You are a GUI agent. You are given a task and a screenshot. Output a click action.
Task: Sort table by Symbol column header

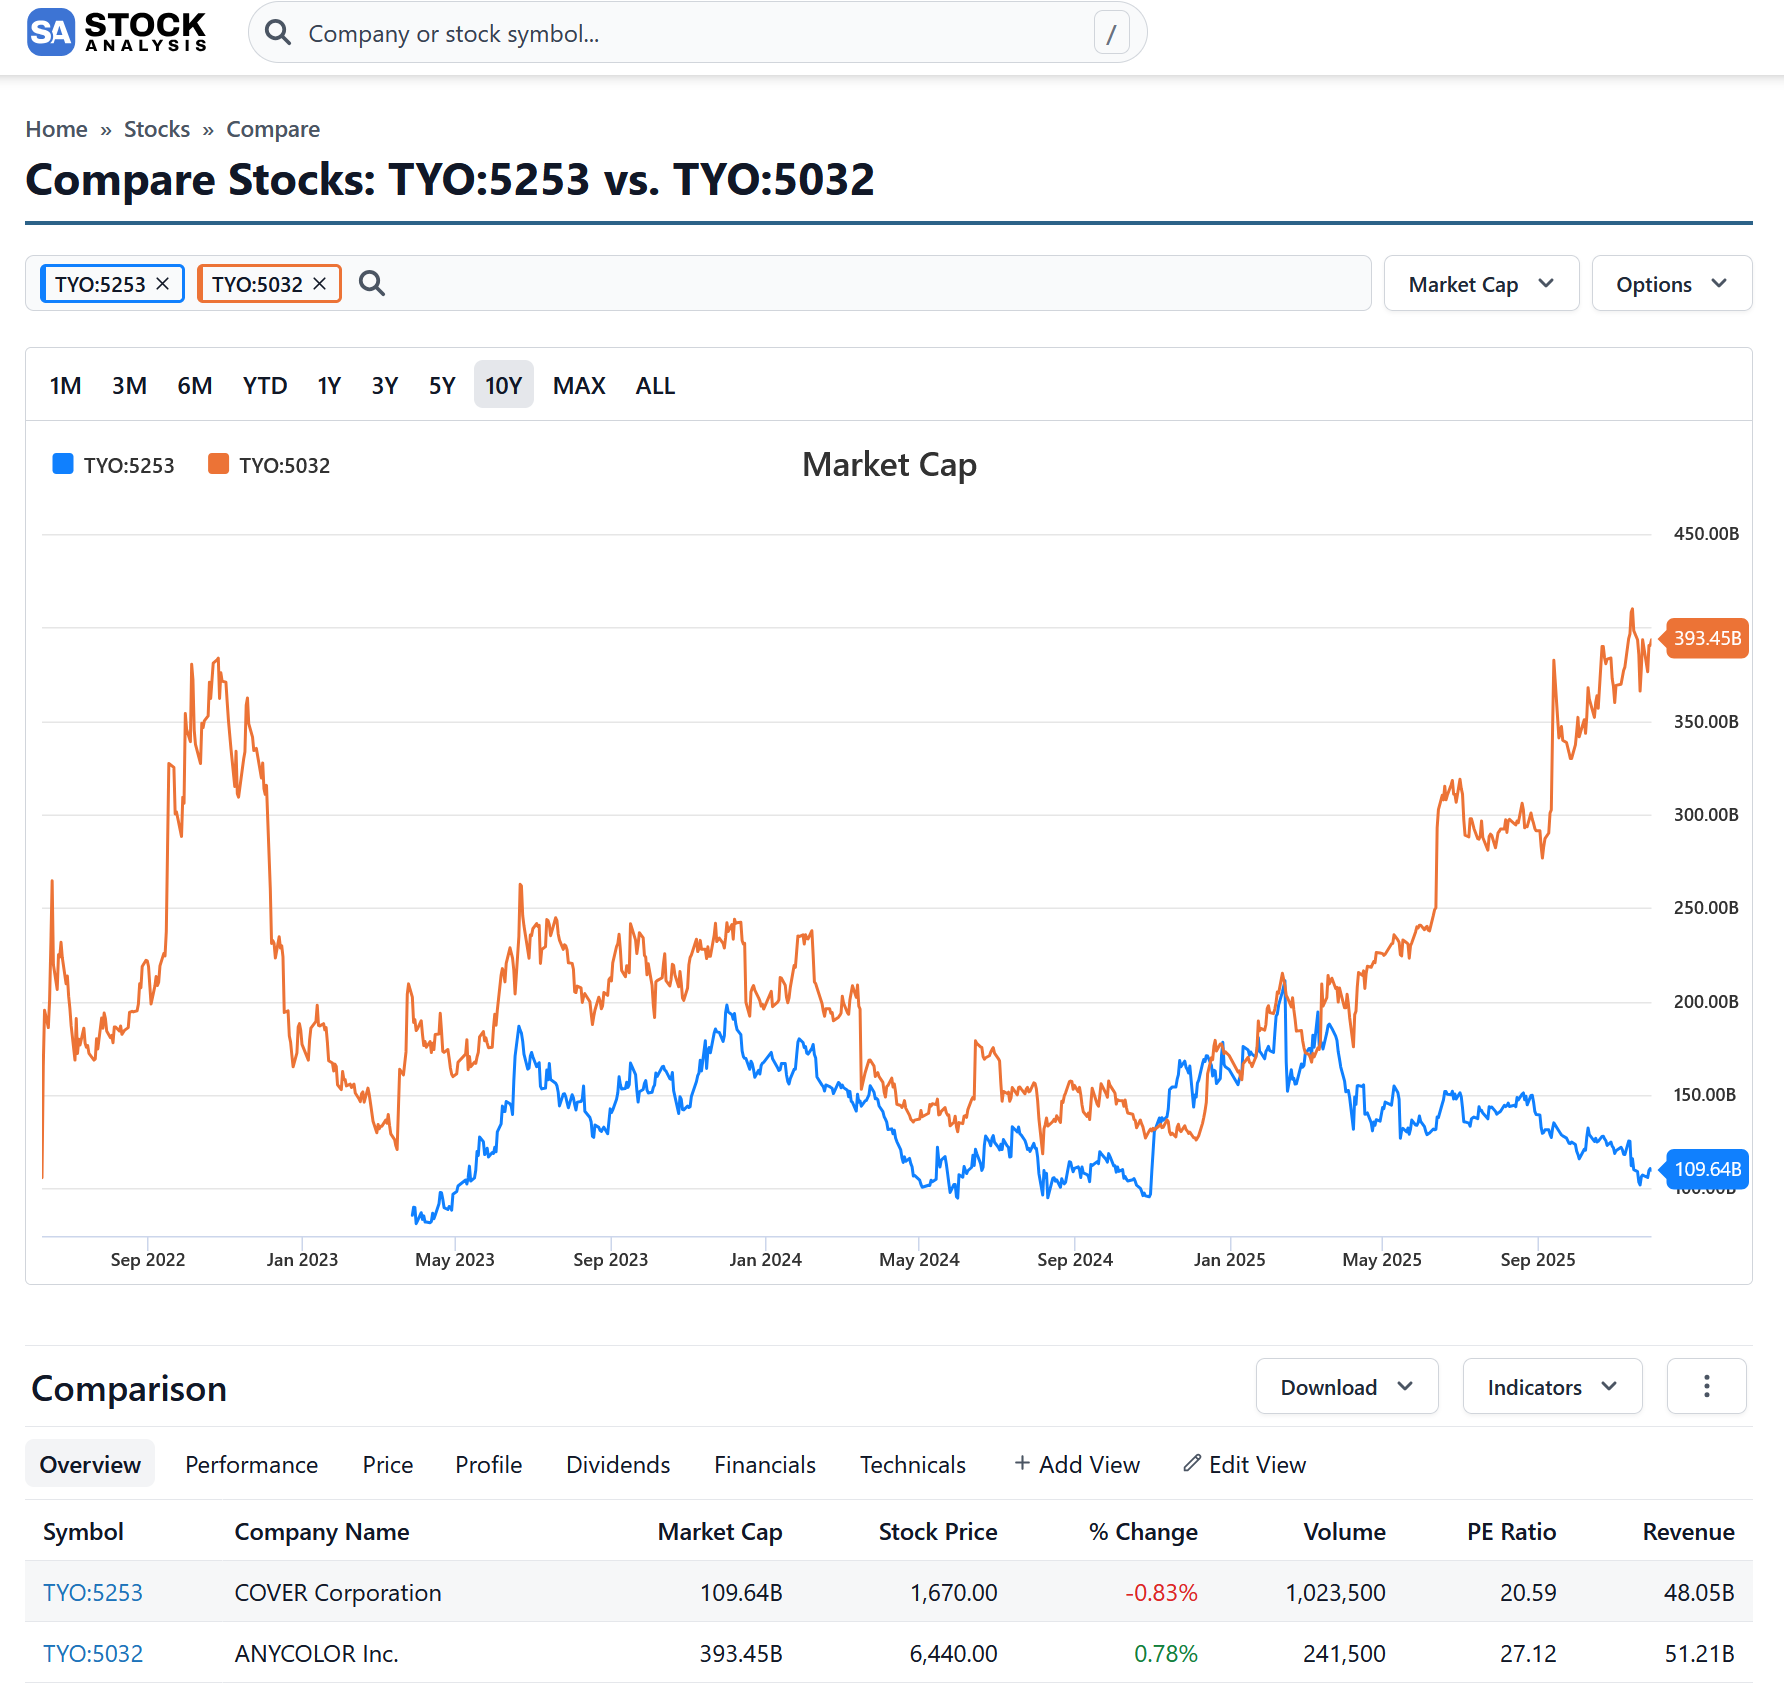pos(84,1531)
